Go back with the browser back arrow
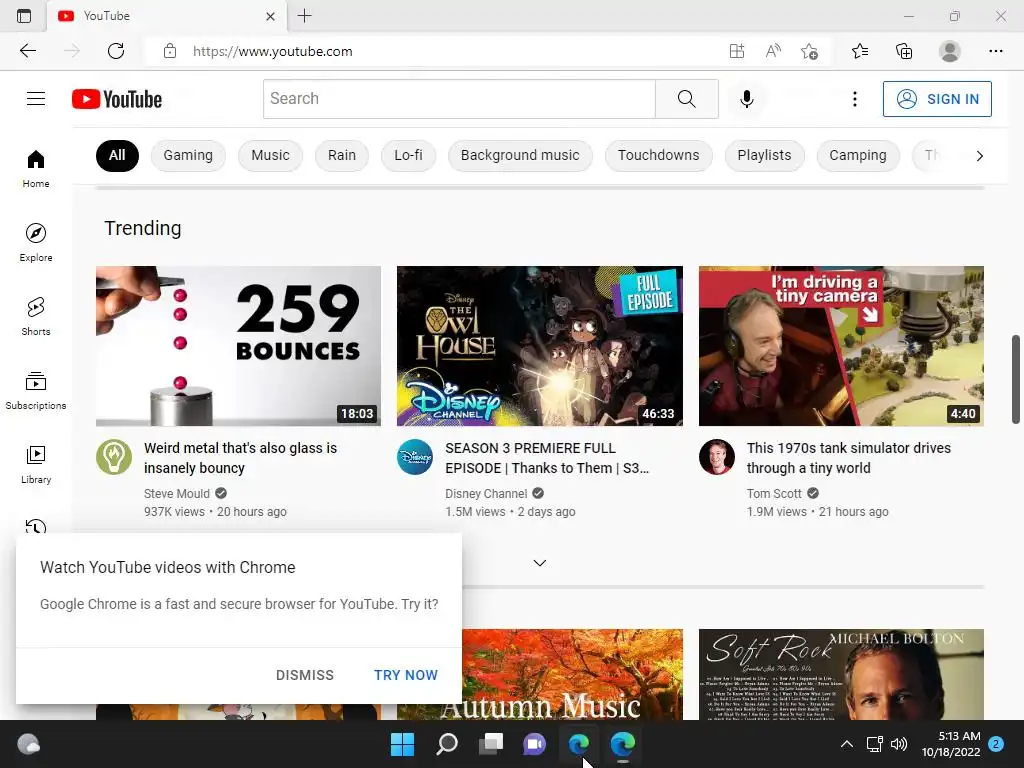1024x768 pixels. (27, 51)
